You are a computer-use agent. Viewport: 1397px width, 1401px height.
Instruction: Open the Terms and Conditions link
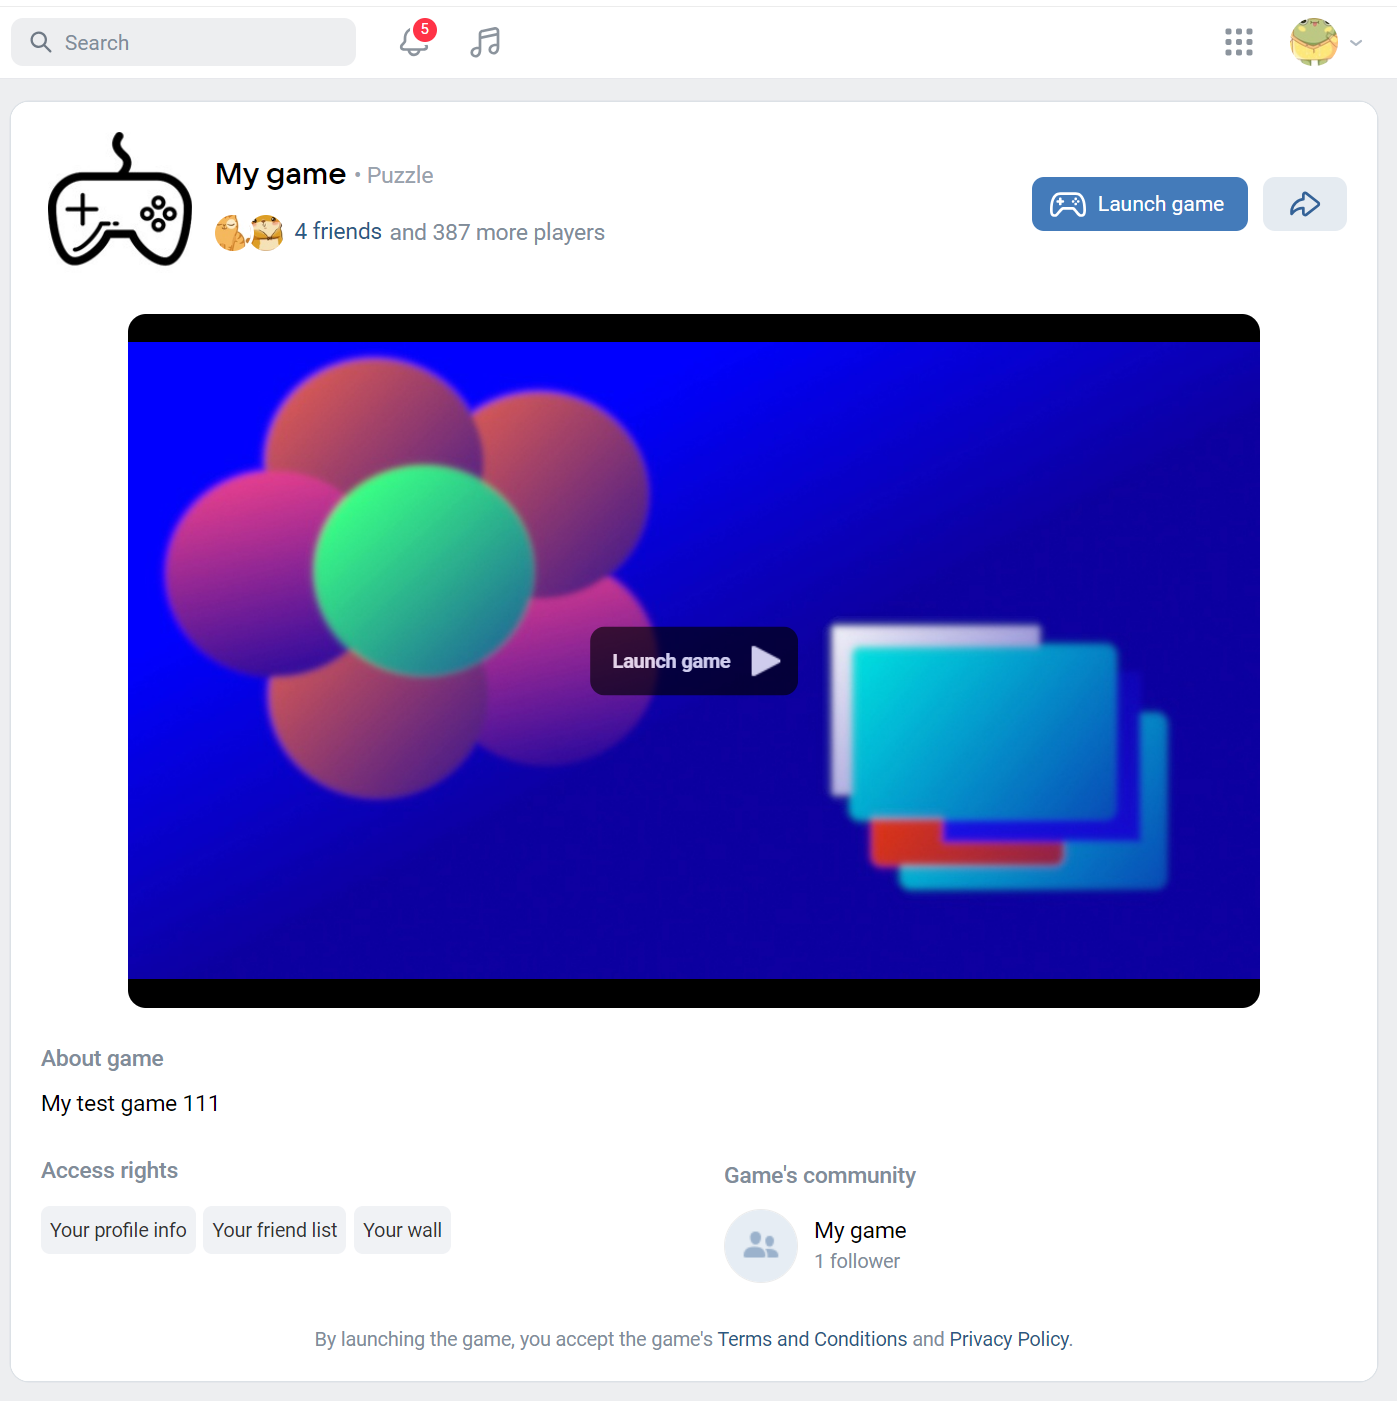812,1339
